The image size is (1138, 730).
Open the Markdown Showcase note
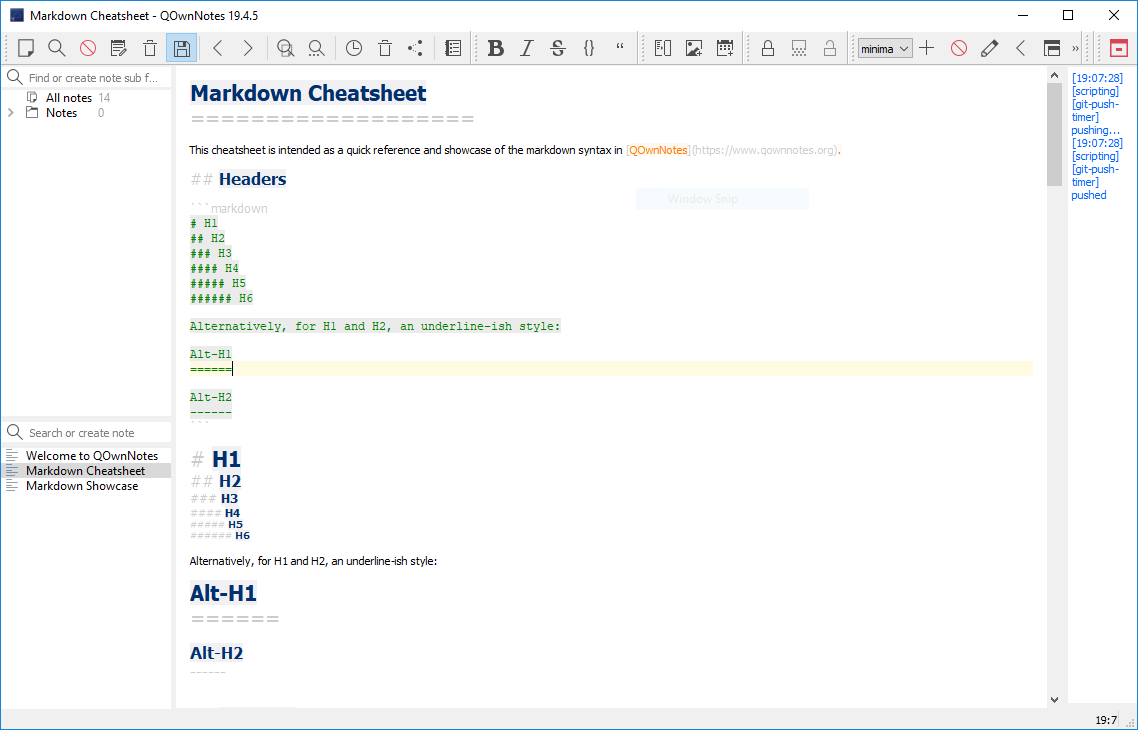tap(82, 486)
